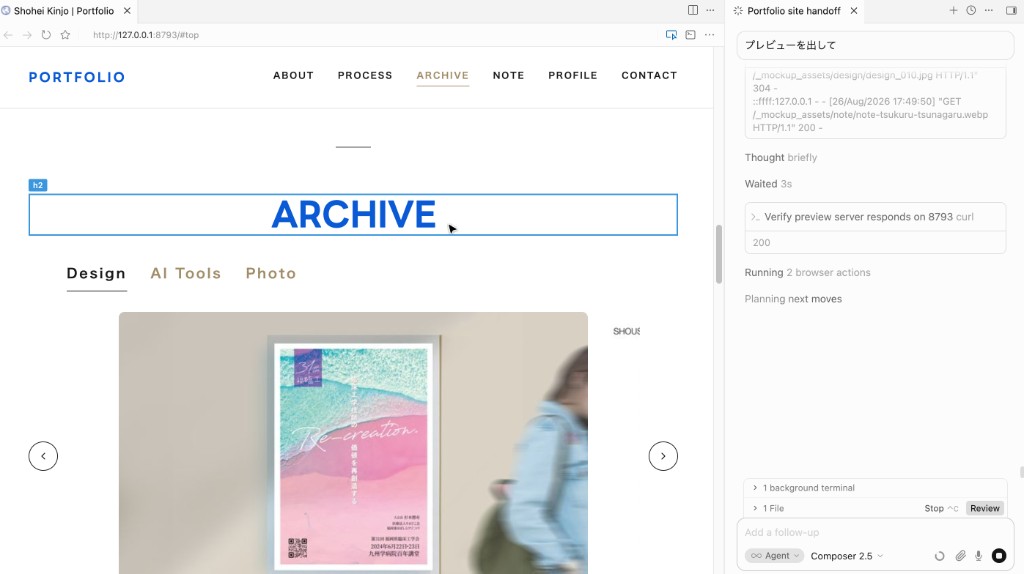The height and width of the screenshot is (574, 1024).
Task: Open the Composer 2.5 model dropdown
Action: pyautogui.click(x=846, y=556)
